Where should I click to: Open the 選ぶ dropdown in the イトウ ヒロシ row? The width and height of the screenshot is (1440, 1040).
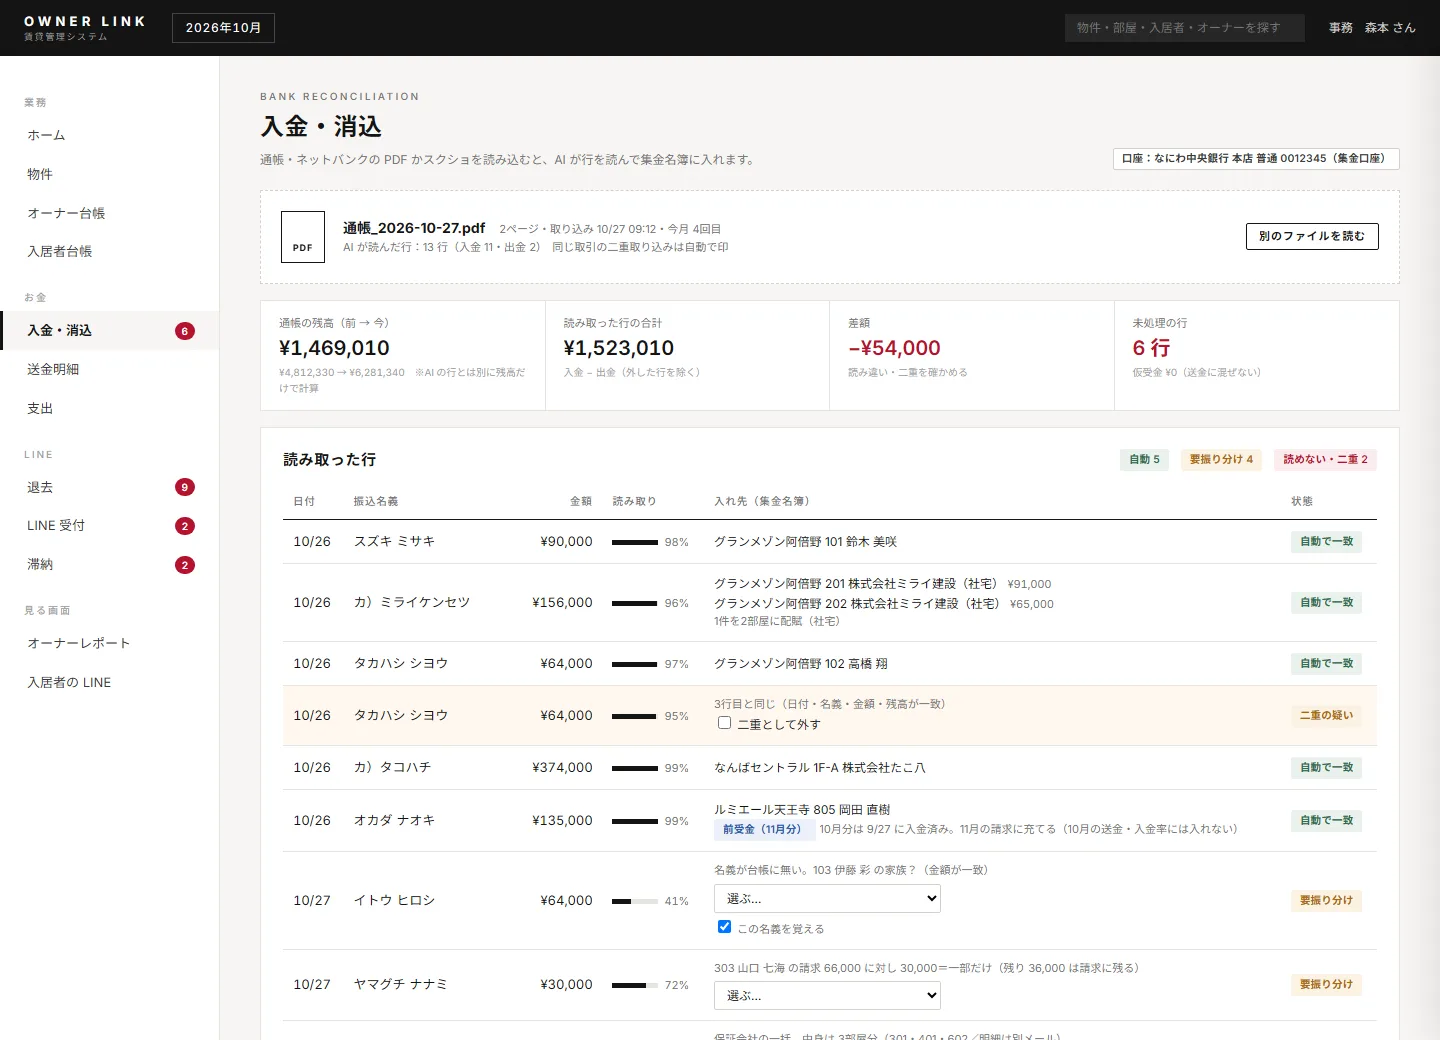[827, 898]
